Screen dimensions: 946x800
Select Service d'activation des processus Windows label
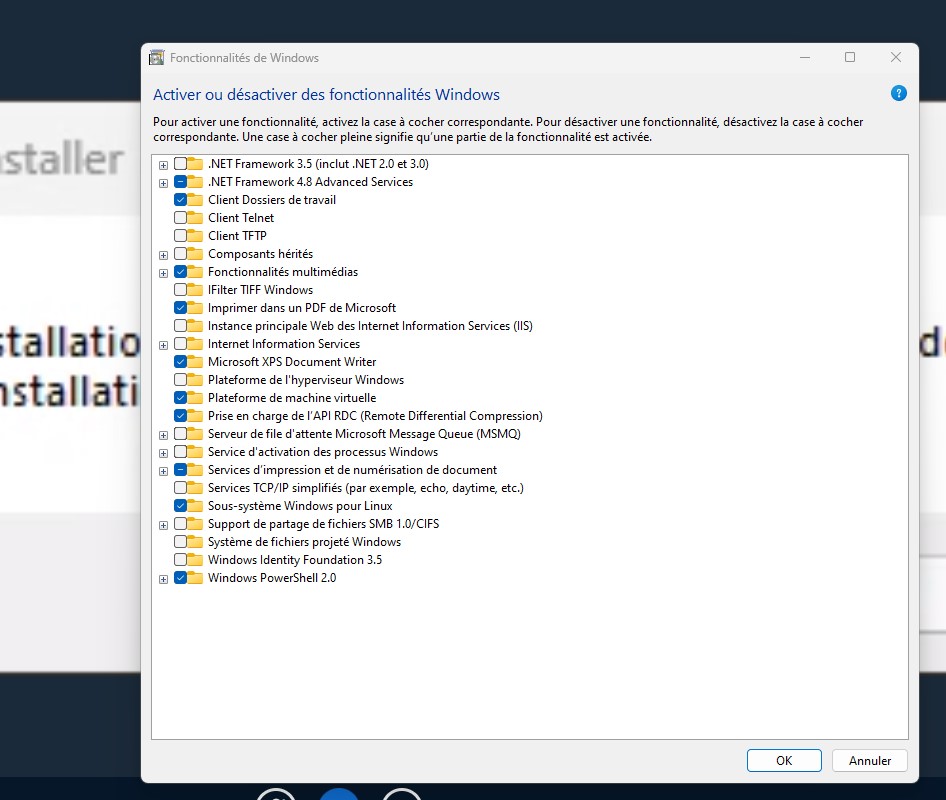click(x=323, y=452)
